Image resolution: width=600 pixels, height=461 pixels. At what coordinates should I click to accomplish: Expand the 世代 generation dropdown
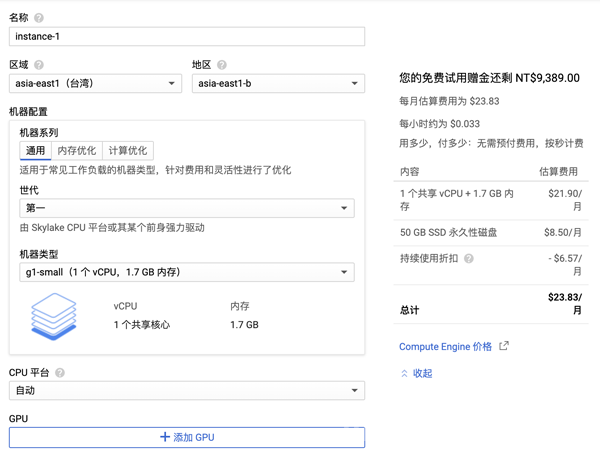click(186, 208)
